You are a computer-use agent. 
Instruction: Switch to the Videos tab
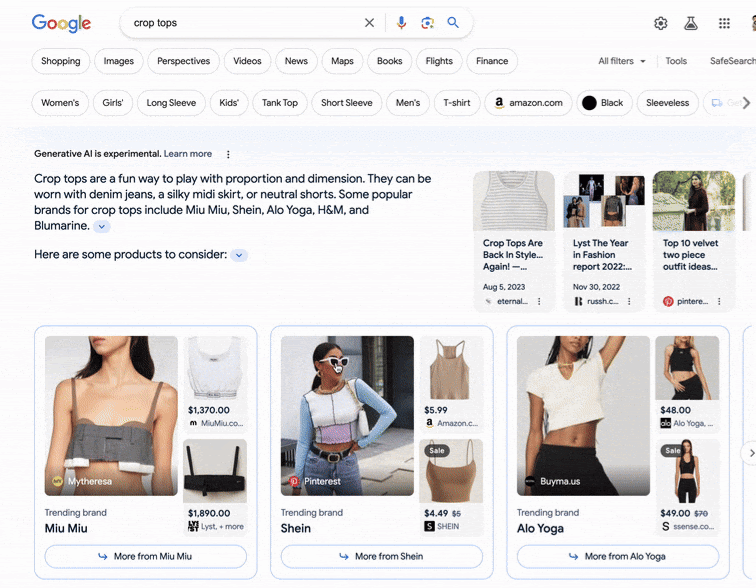point(247,61)
